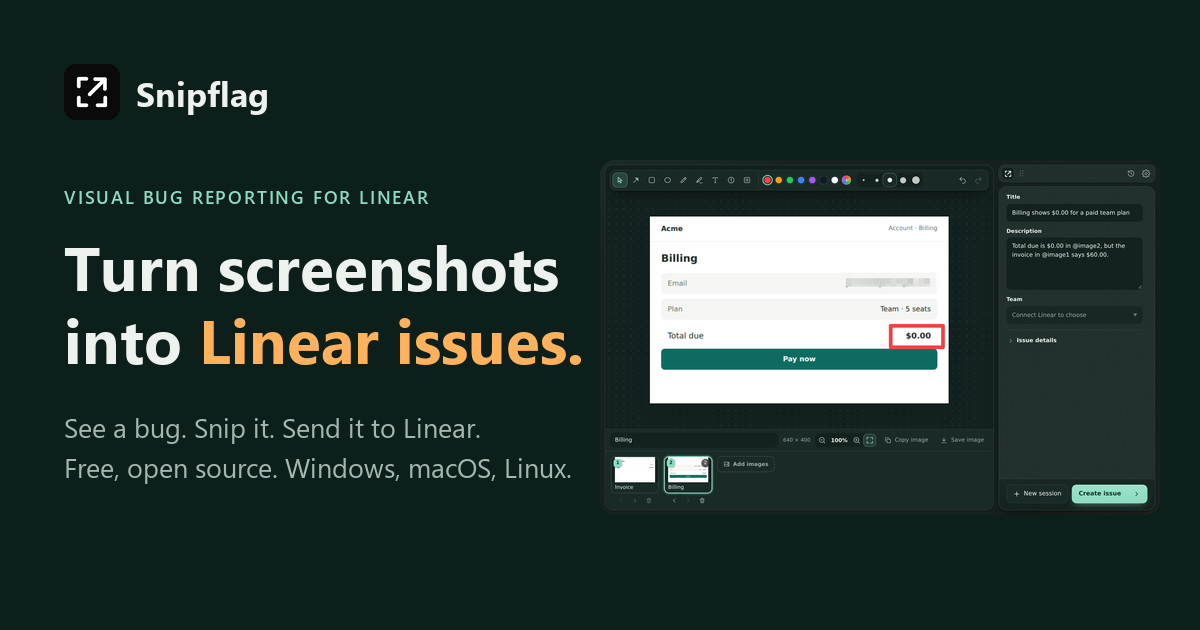Viewport: 1200px width, 630px height.
Task: Pick the orange annotation color
Action: tap(779, 180)
